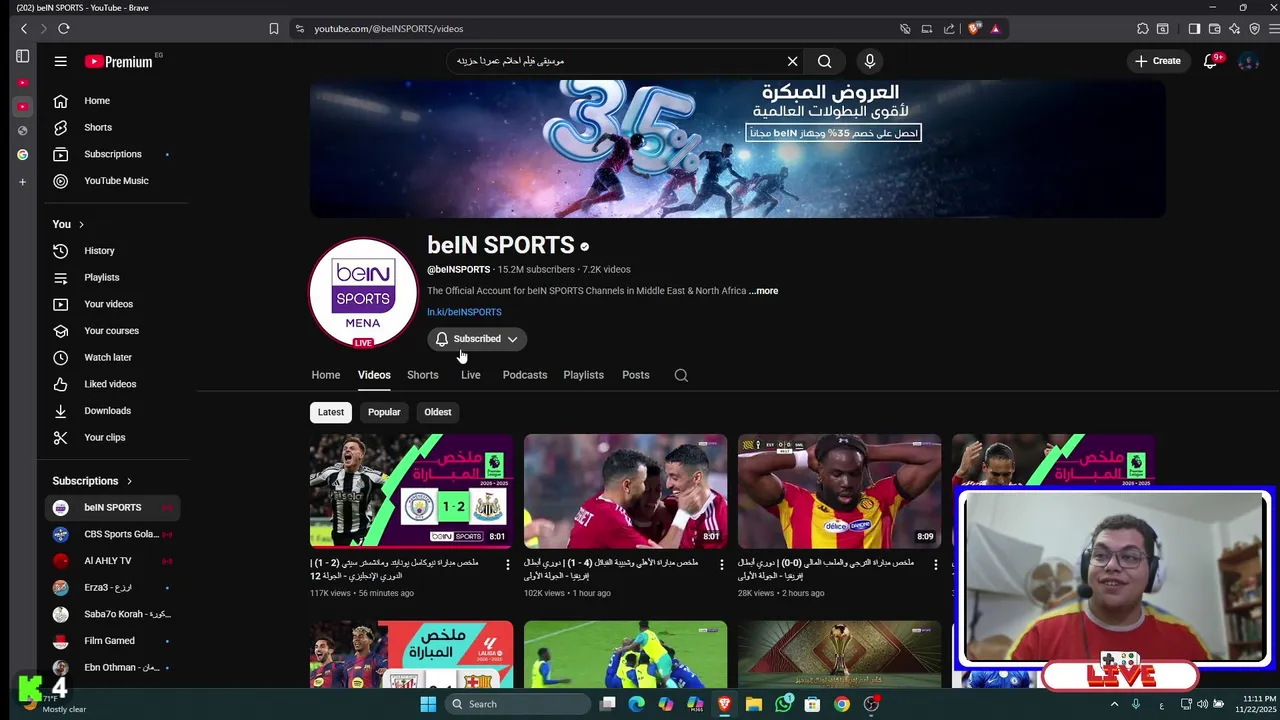
Task: Start voice search with the microphone icon
Action: coord(869,61)
